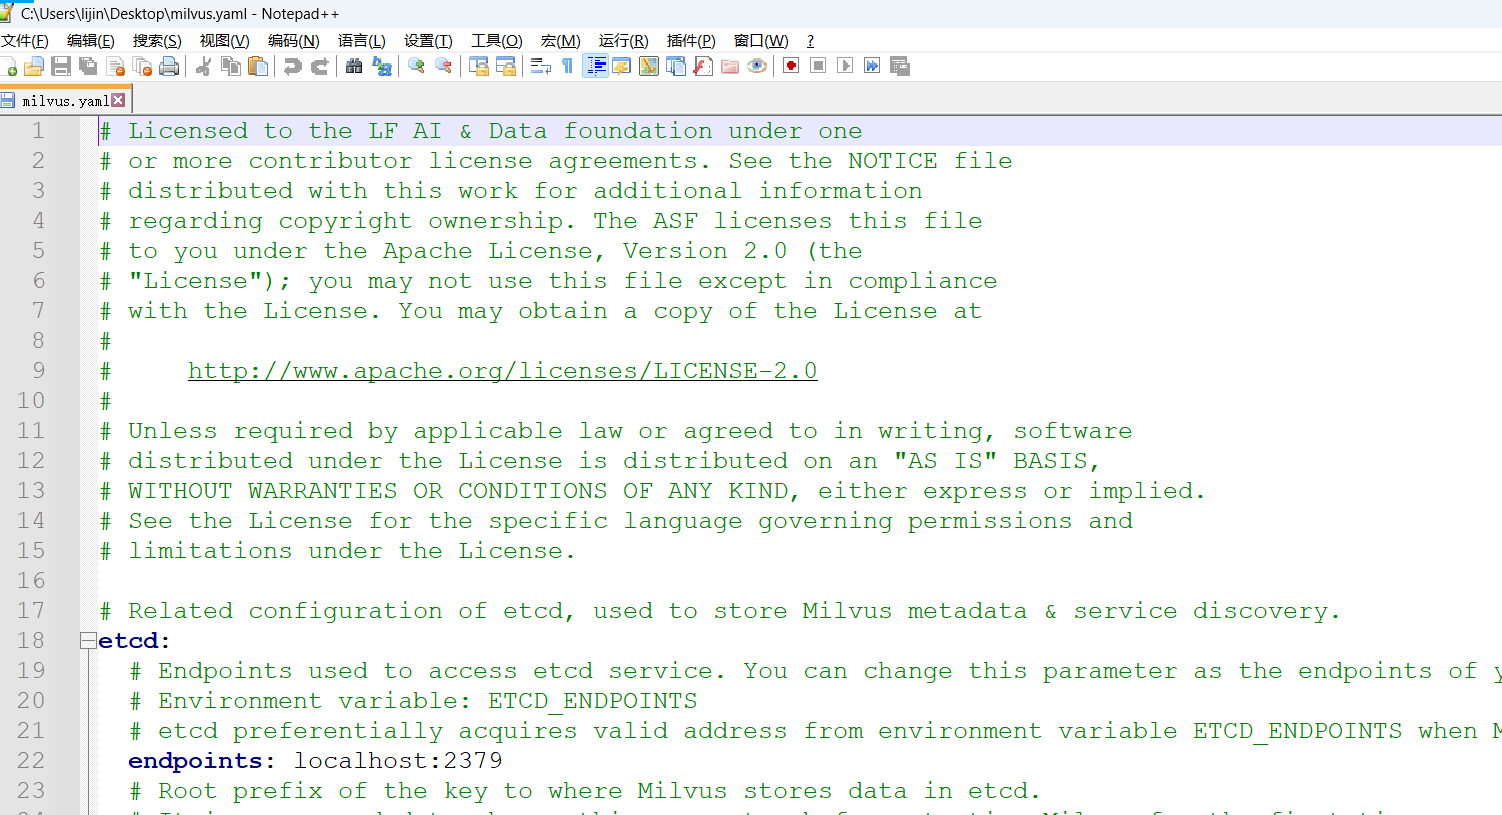Open Folder as Workspace icon
1502x815 pixels.
(730, 66)
